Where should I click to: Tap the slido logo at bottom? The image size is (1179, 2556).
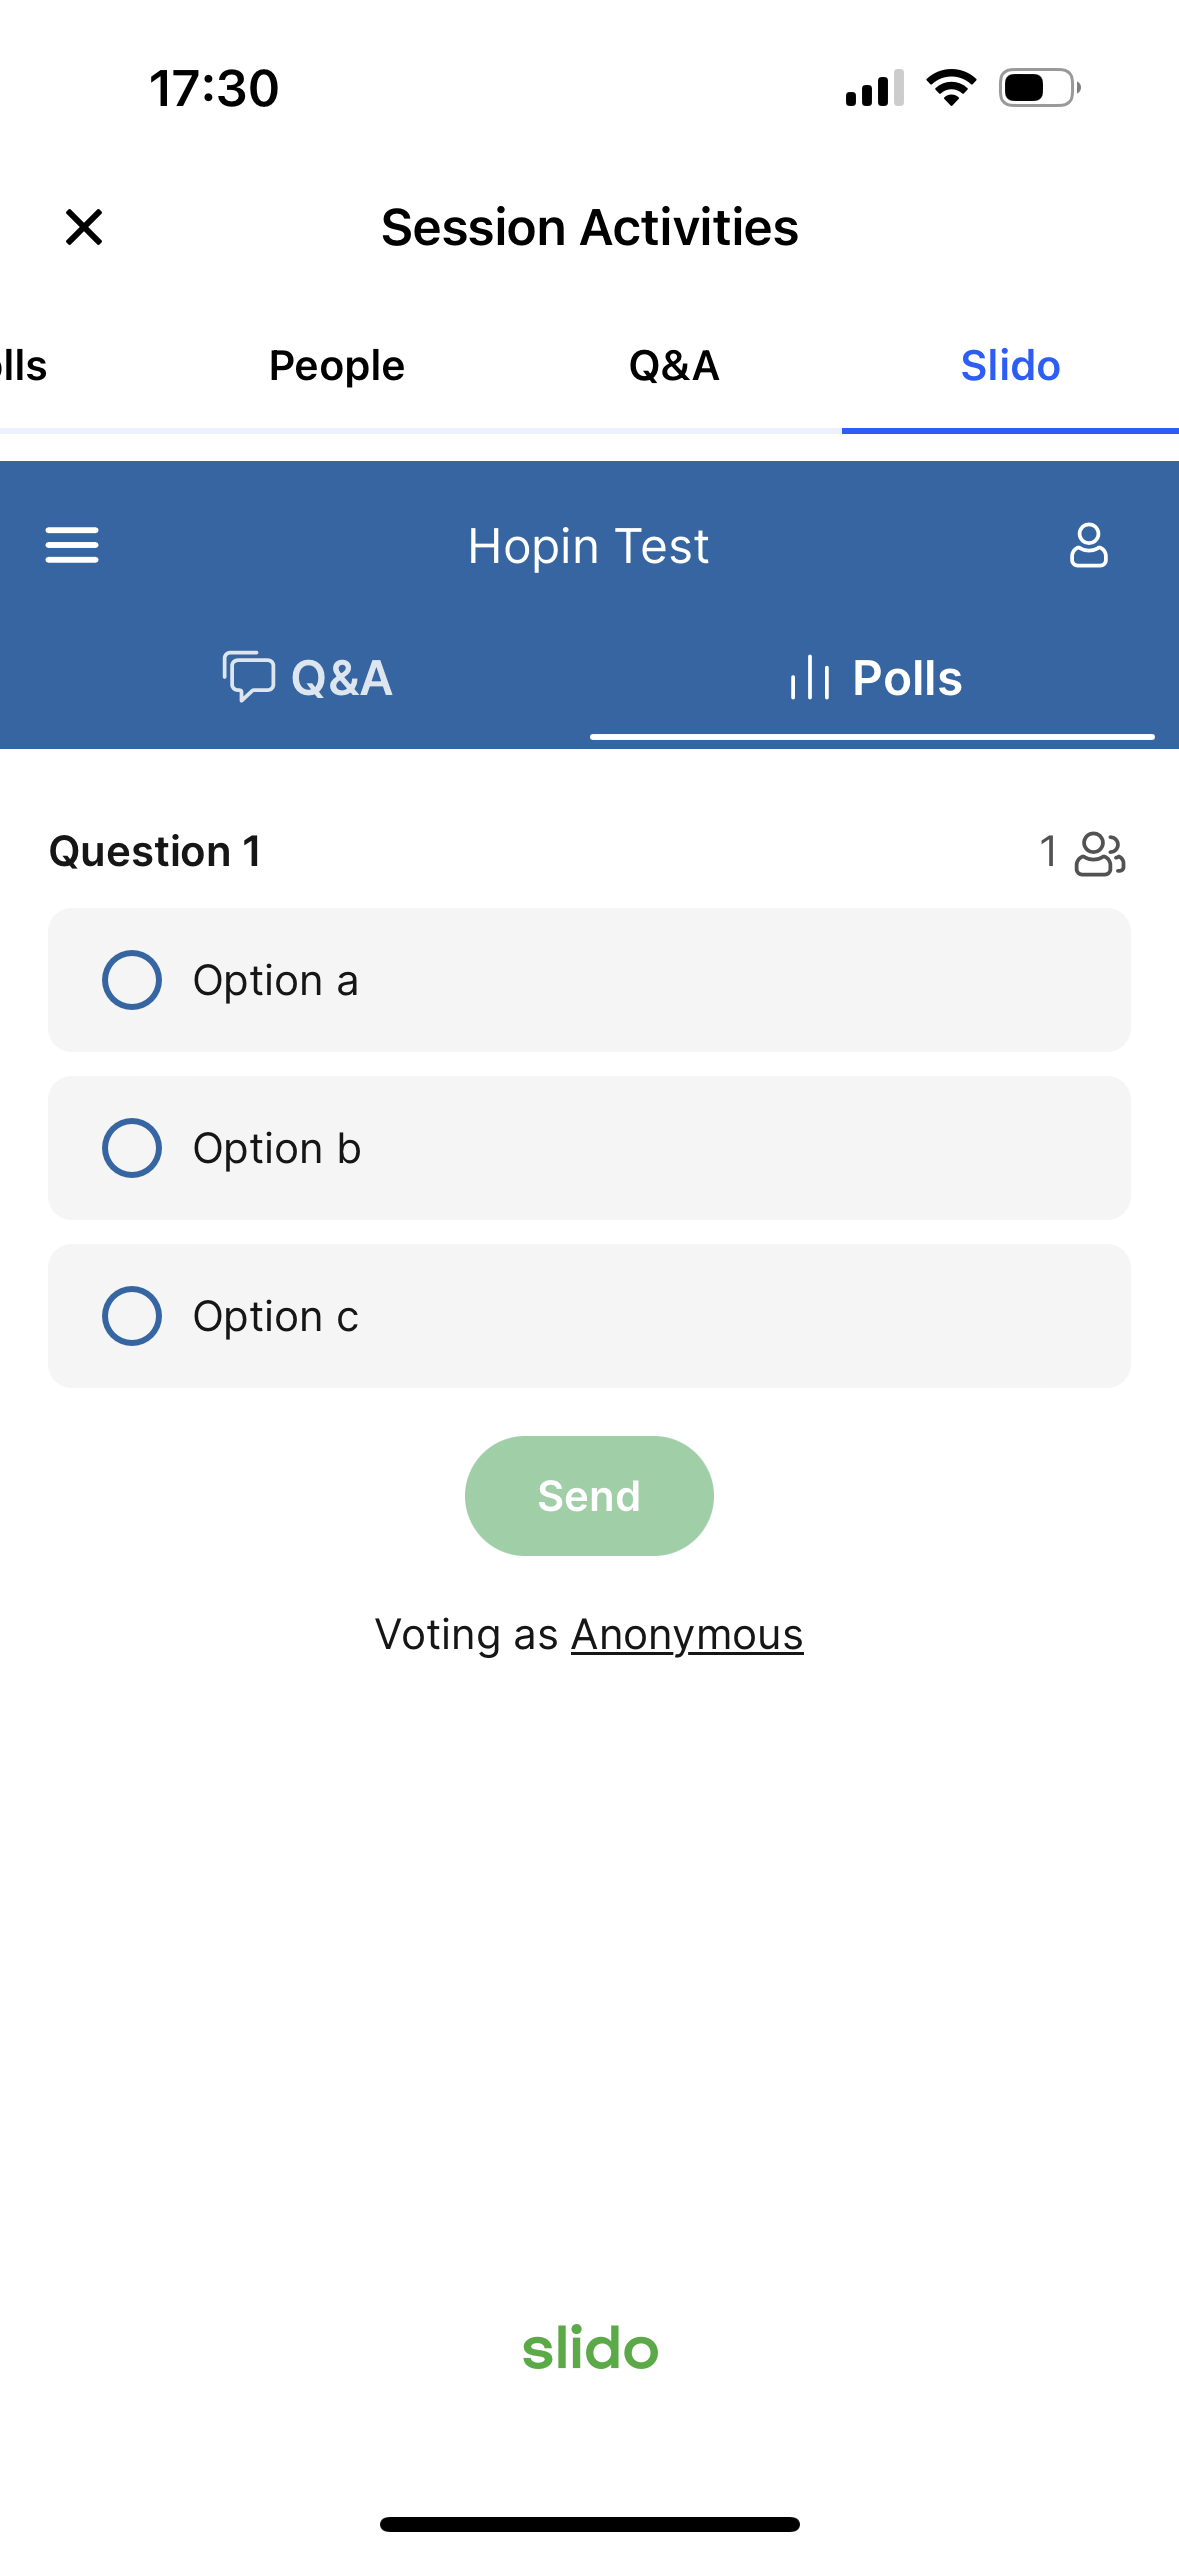coord(590,2348)
